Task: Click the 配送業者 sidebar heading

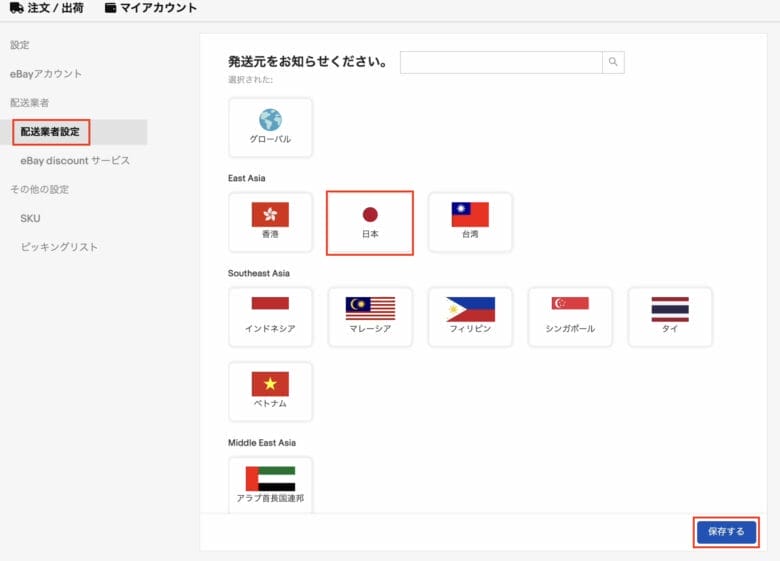Action: pyautogui.click(x=29, y=103)
